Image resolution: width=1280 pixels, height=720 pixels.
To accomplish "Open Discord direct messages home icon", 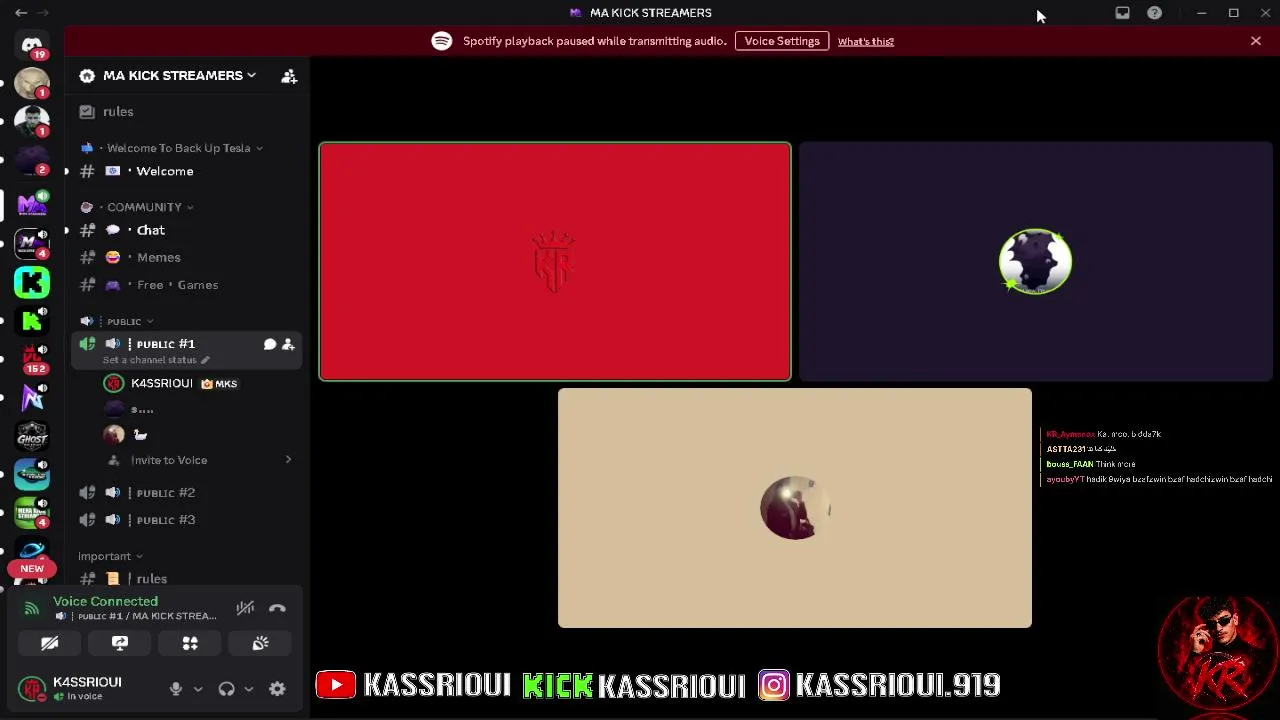I will pyautogui.click(x=32, y=45).
